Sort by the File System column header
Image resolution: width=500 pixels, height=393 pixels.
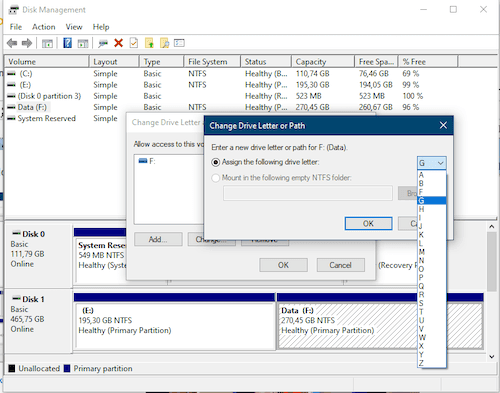pyautogui.click(x=212, y=62)
